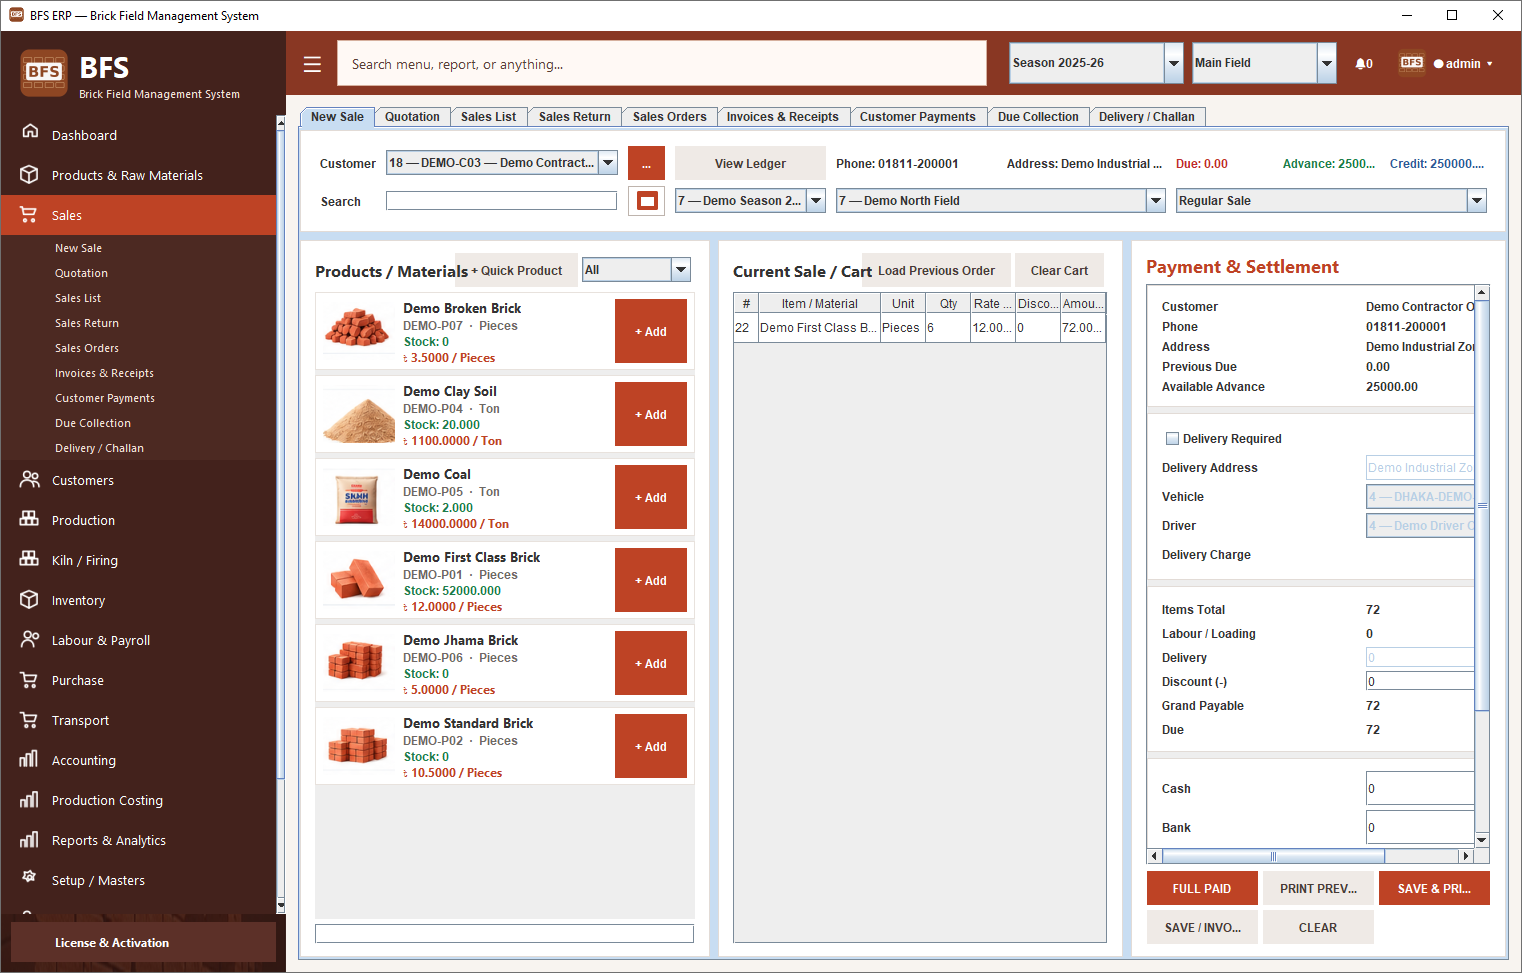Switch to the Quotation tab
Screen dimensions: 1522x973
[x=412, y=117]
